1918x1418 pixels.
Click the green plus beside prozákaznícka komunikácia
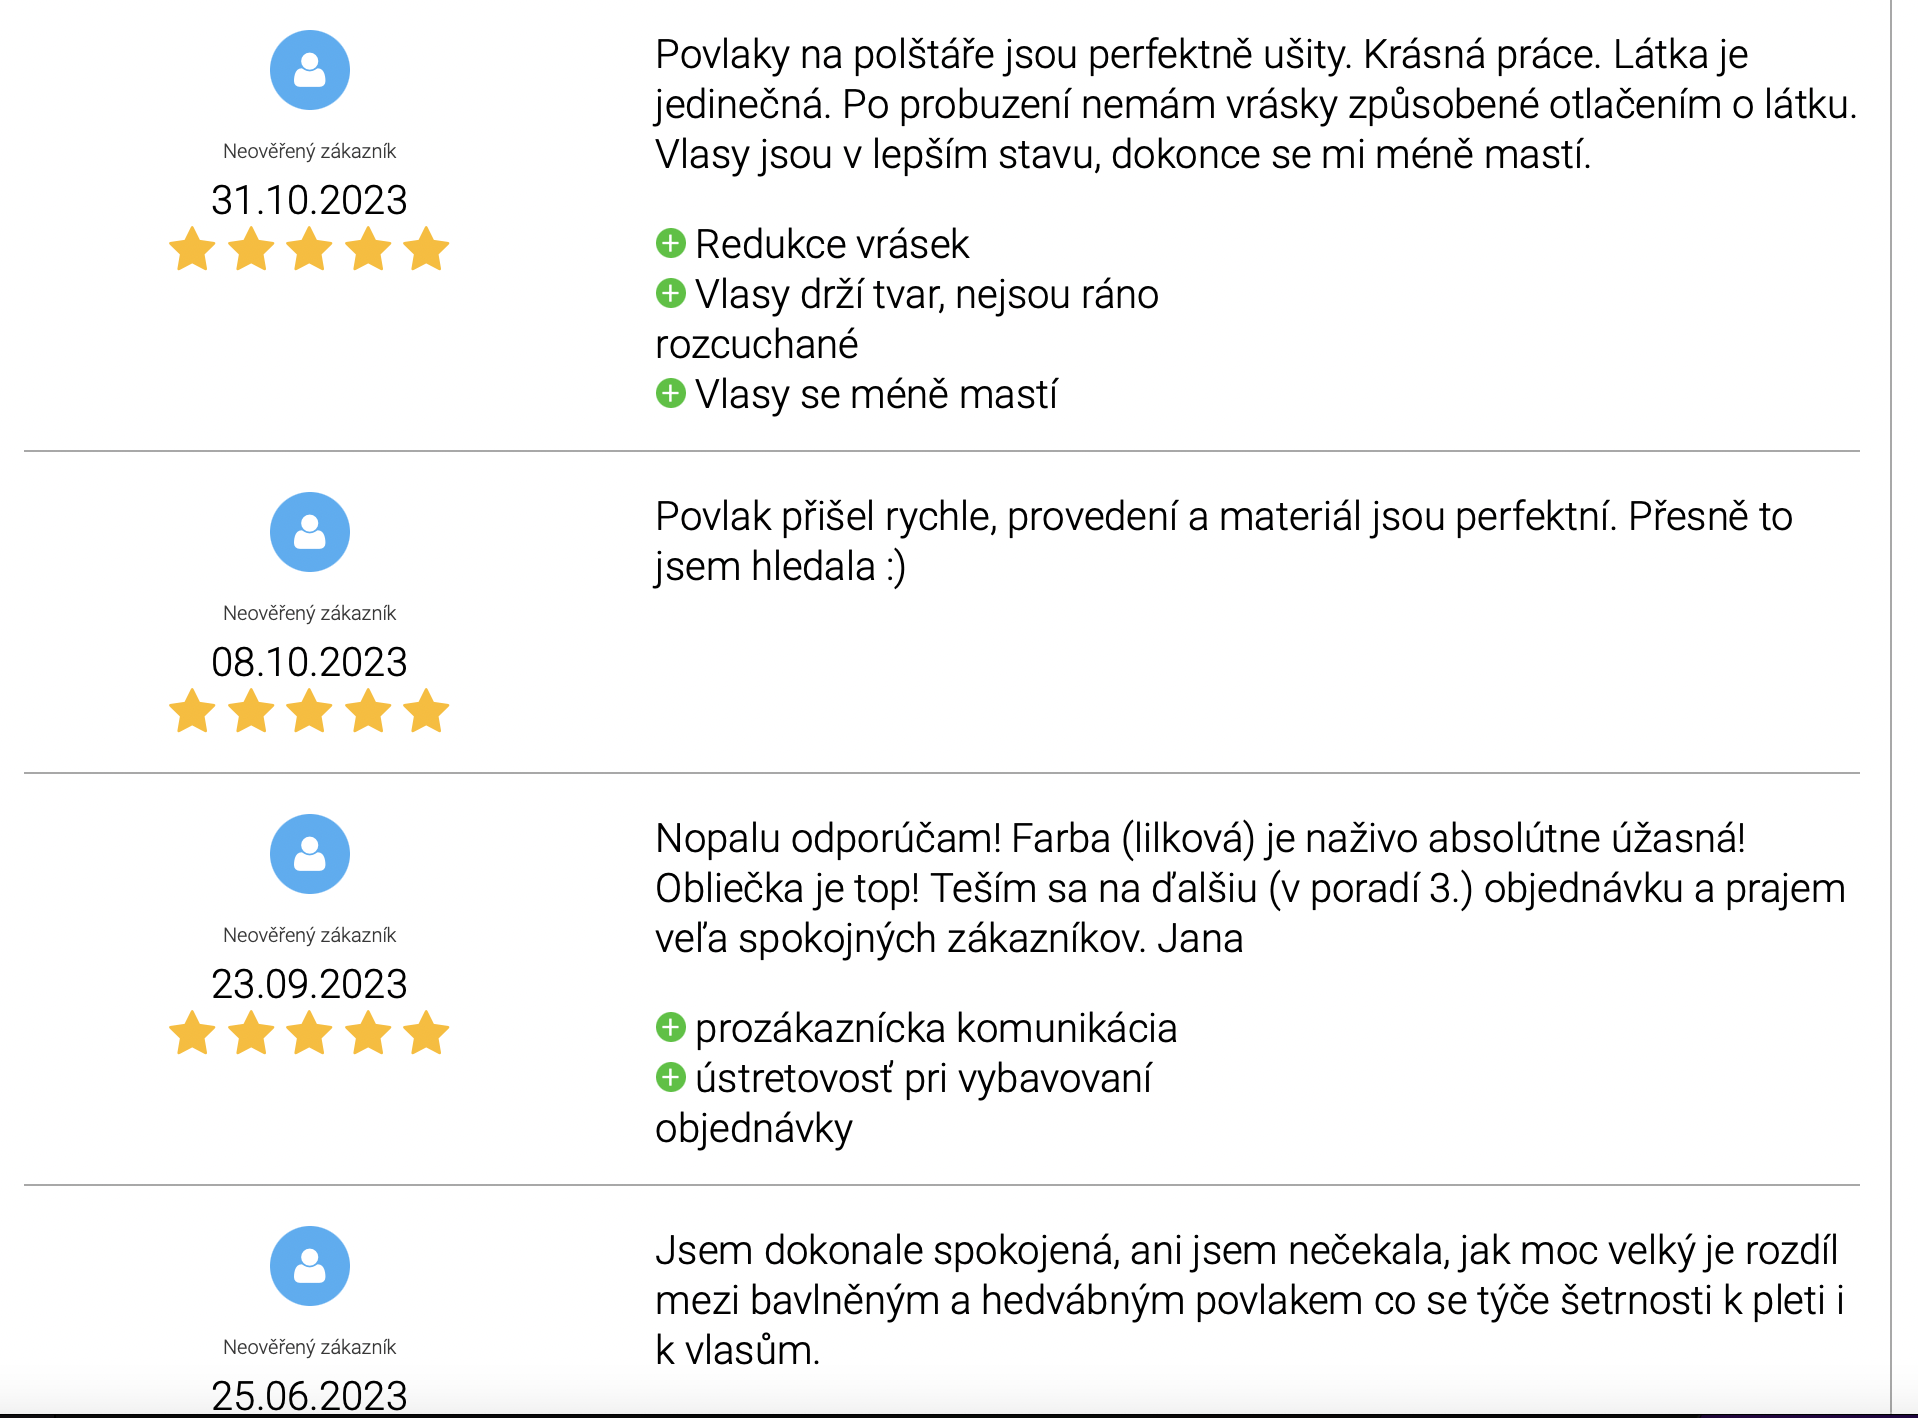[x=670, y=1027]
